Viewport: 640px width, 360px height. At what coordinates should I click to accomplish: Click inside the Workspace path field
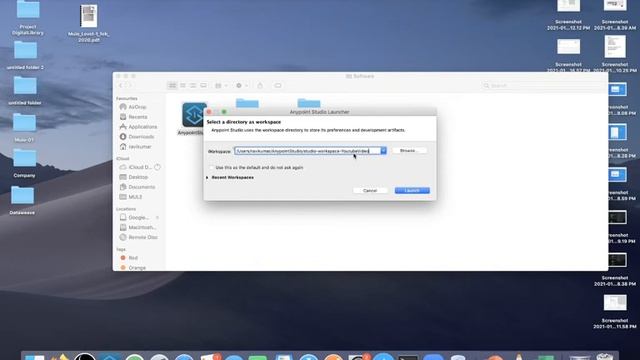(307, 151)
